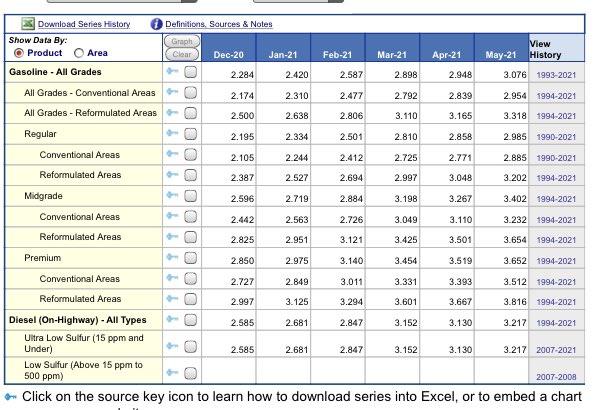609x410 pixels.
Task: Click the Diesel (On-Highway) - All Types label
Action: (78, 320)
